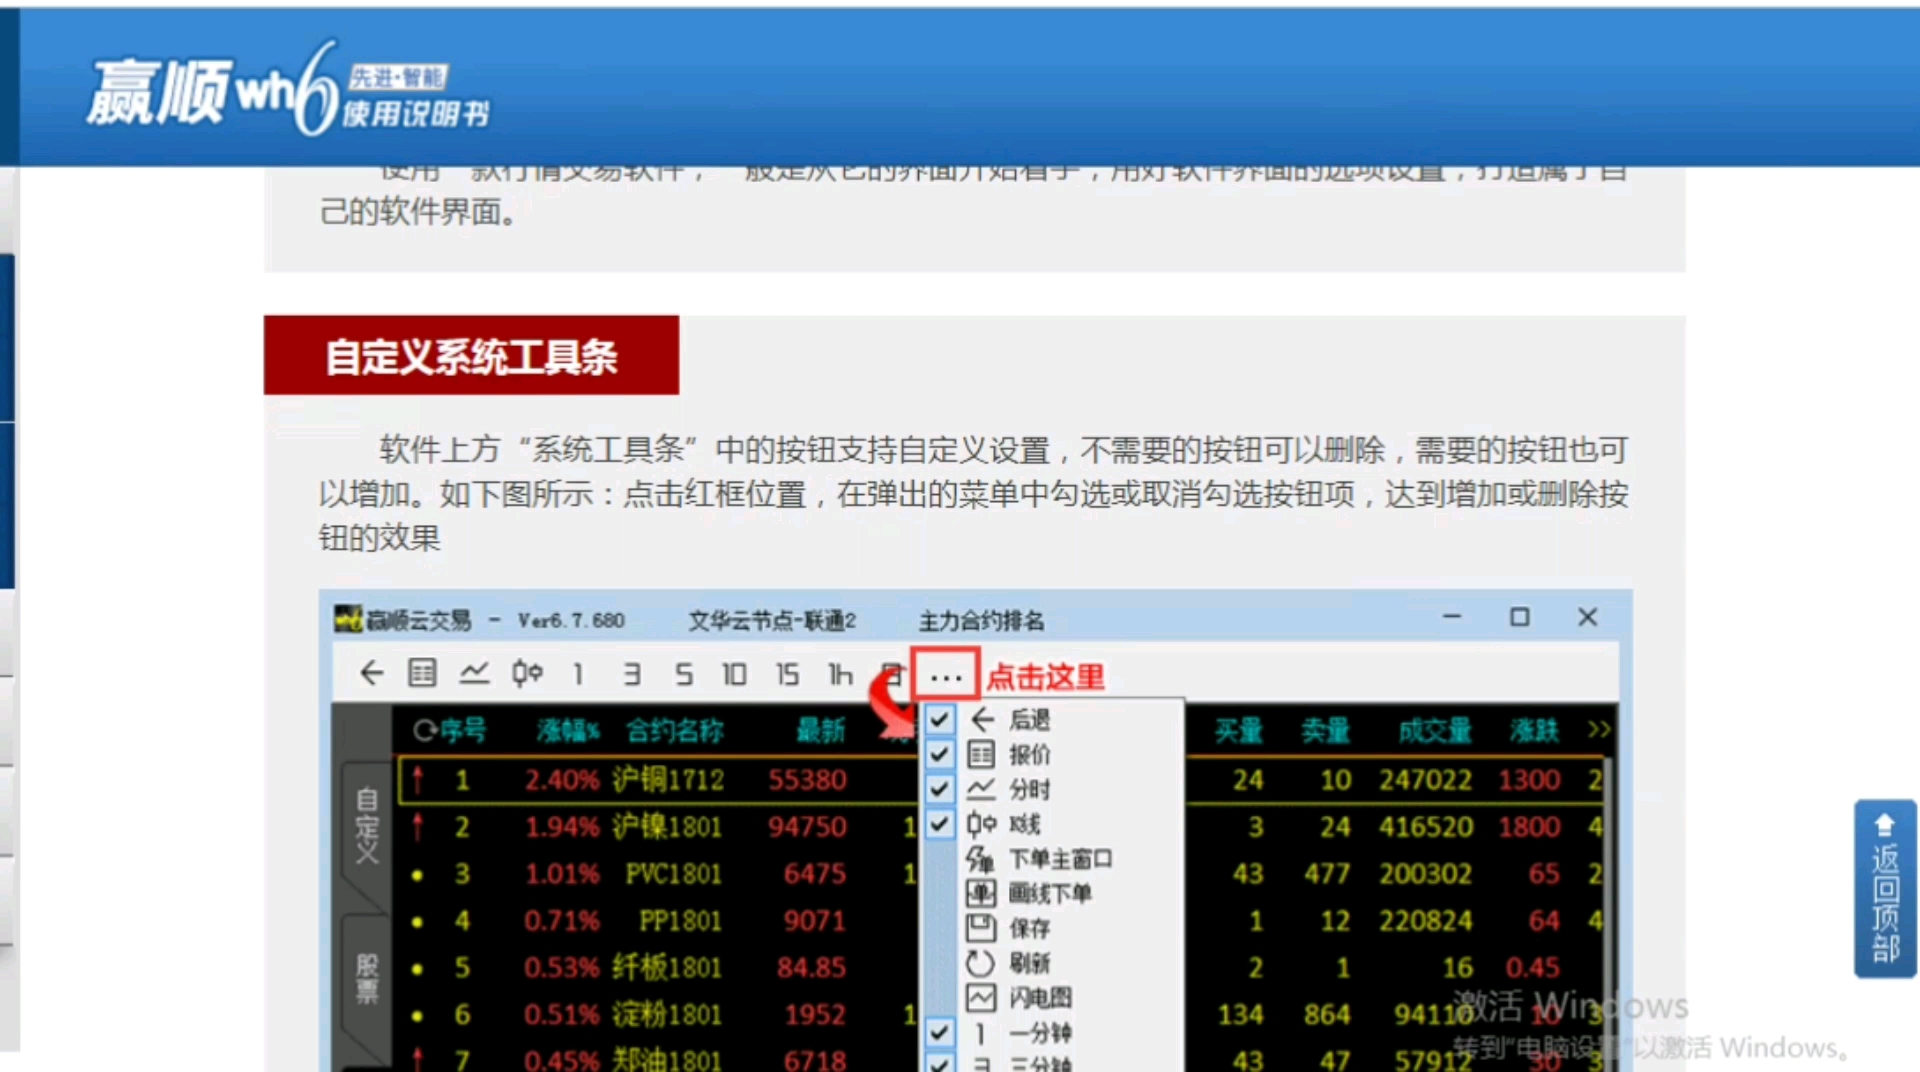Click the 文华云节点-联通2 title text

point(772,621)
